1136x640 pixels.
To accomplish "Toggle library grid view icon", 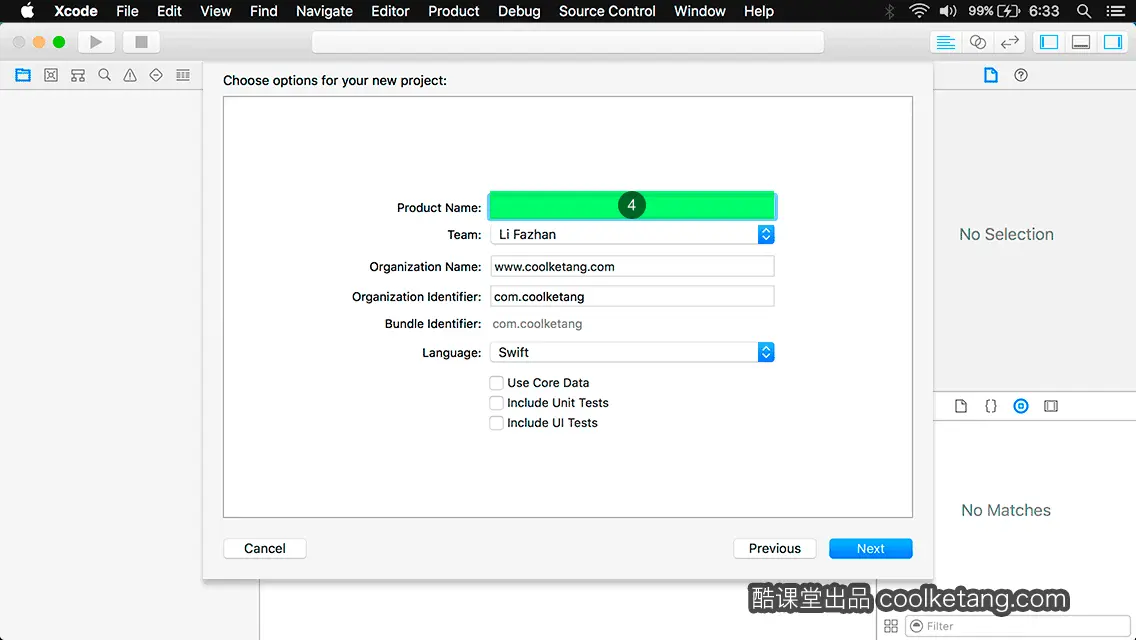I will pyautogui.click(x=891, y=626).
